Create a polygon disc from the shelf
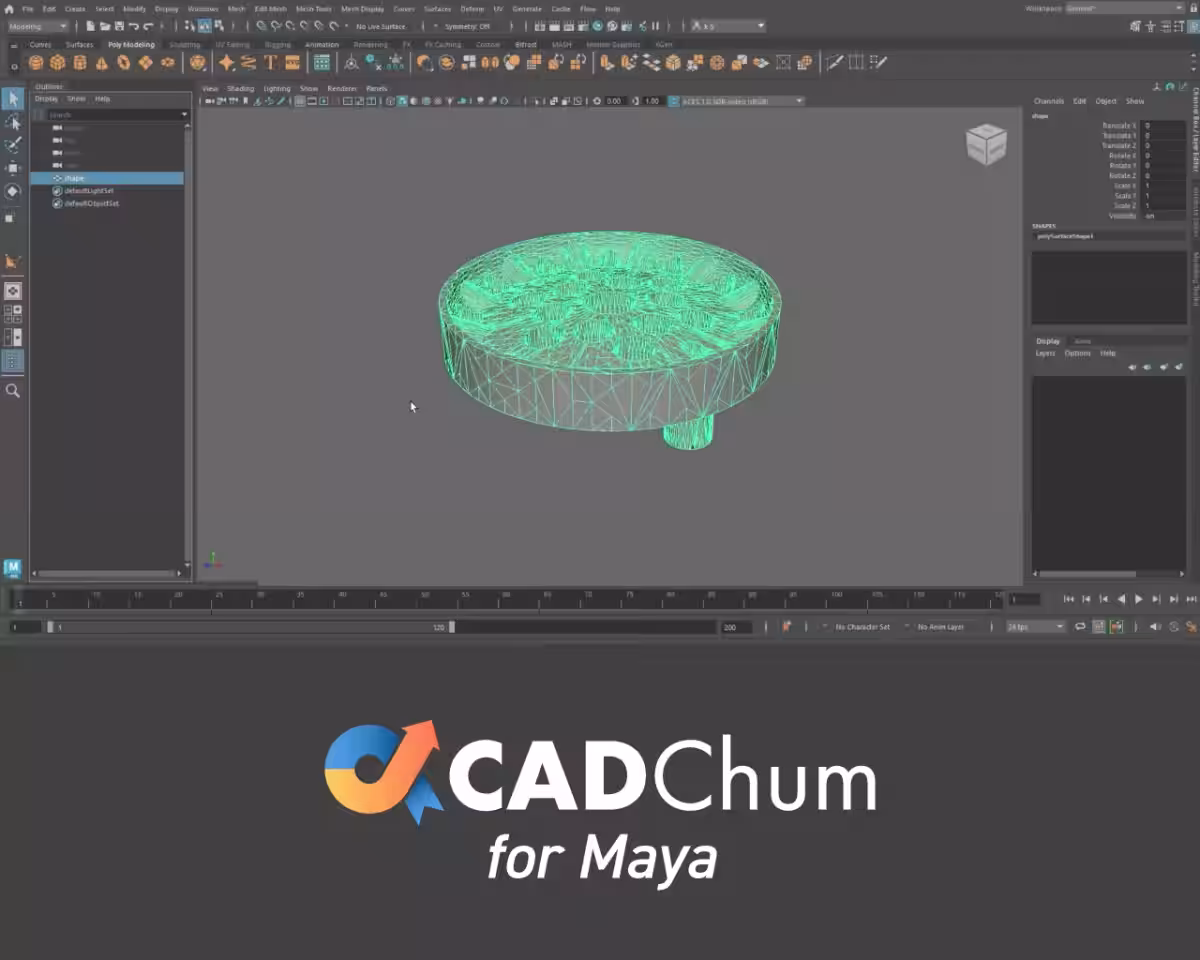The image size is (1200, 960). (x=167, y=62)
